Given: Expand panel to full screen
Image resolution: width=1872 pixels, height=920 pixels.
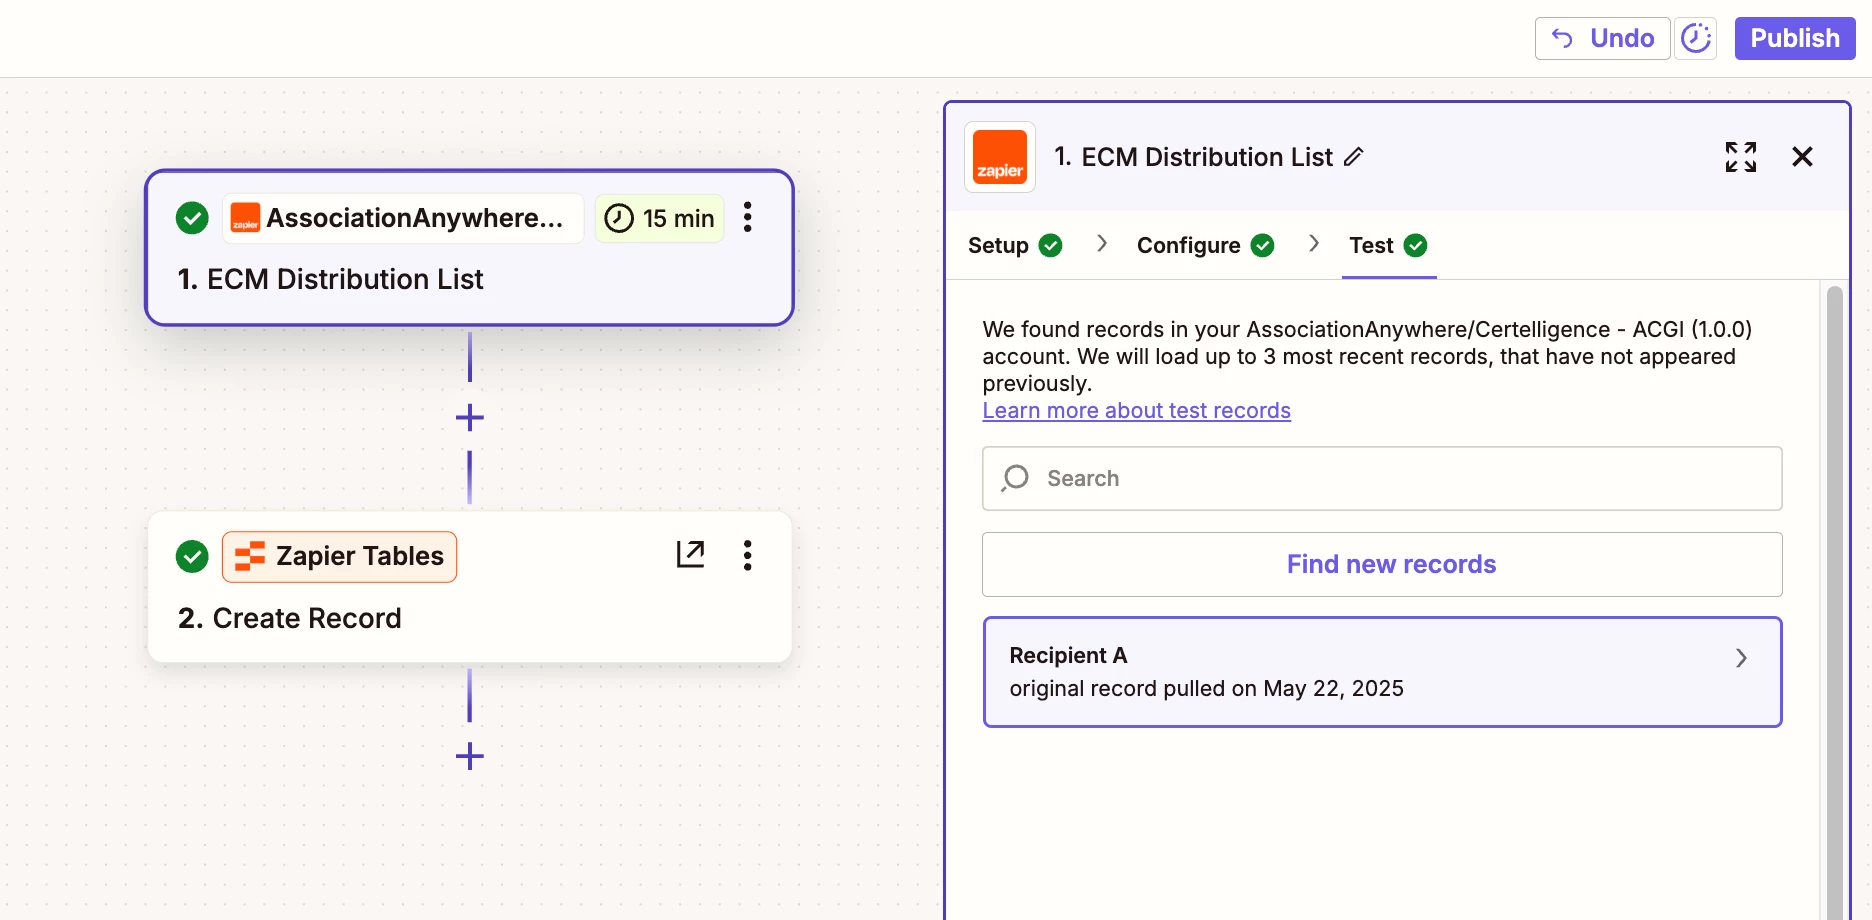Looking at the screenshot, I should [x=1741, y=157].
